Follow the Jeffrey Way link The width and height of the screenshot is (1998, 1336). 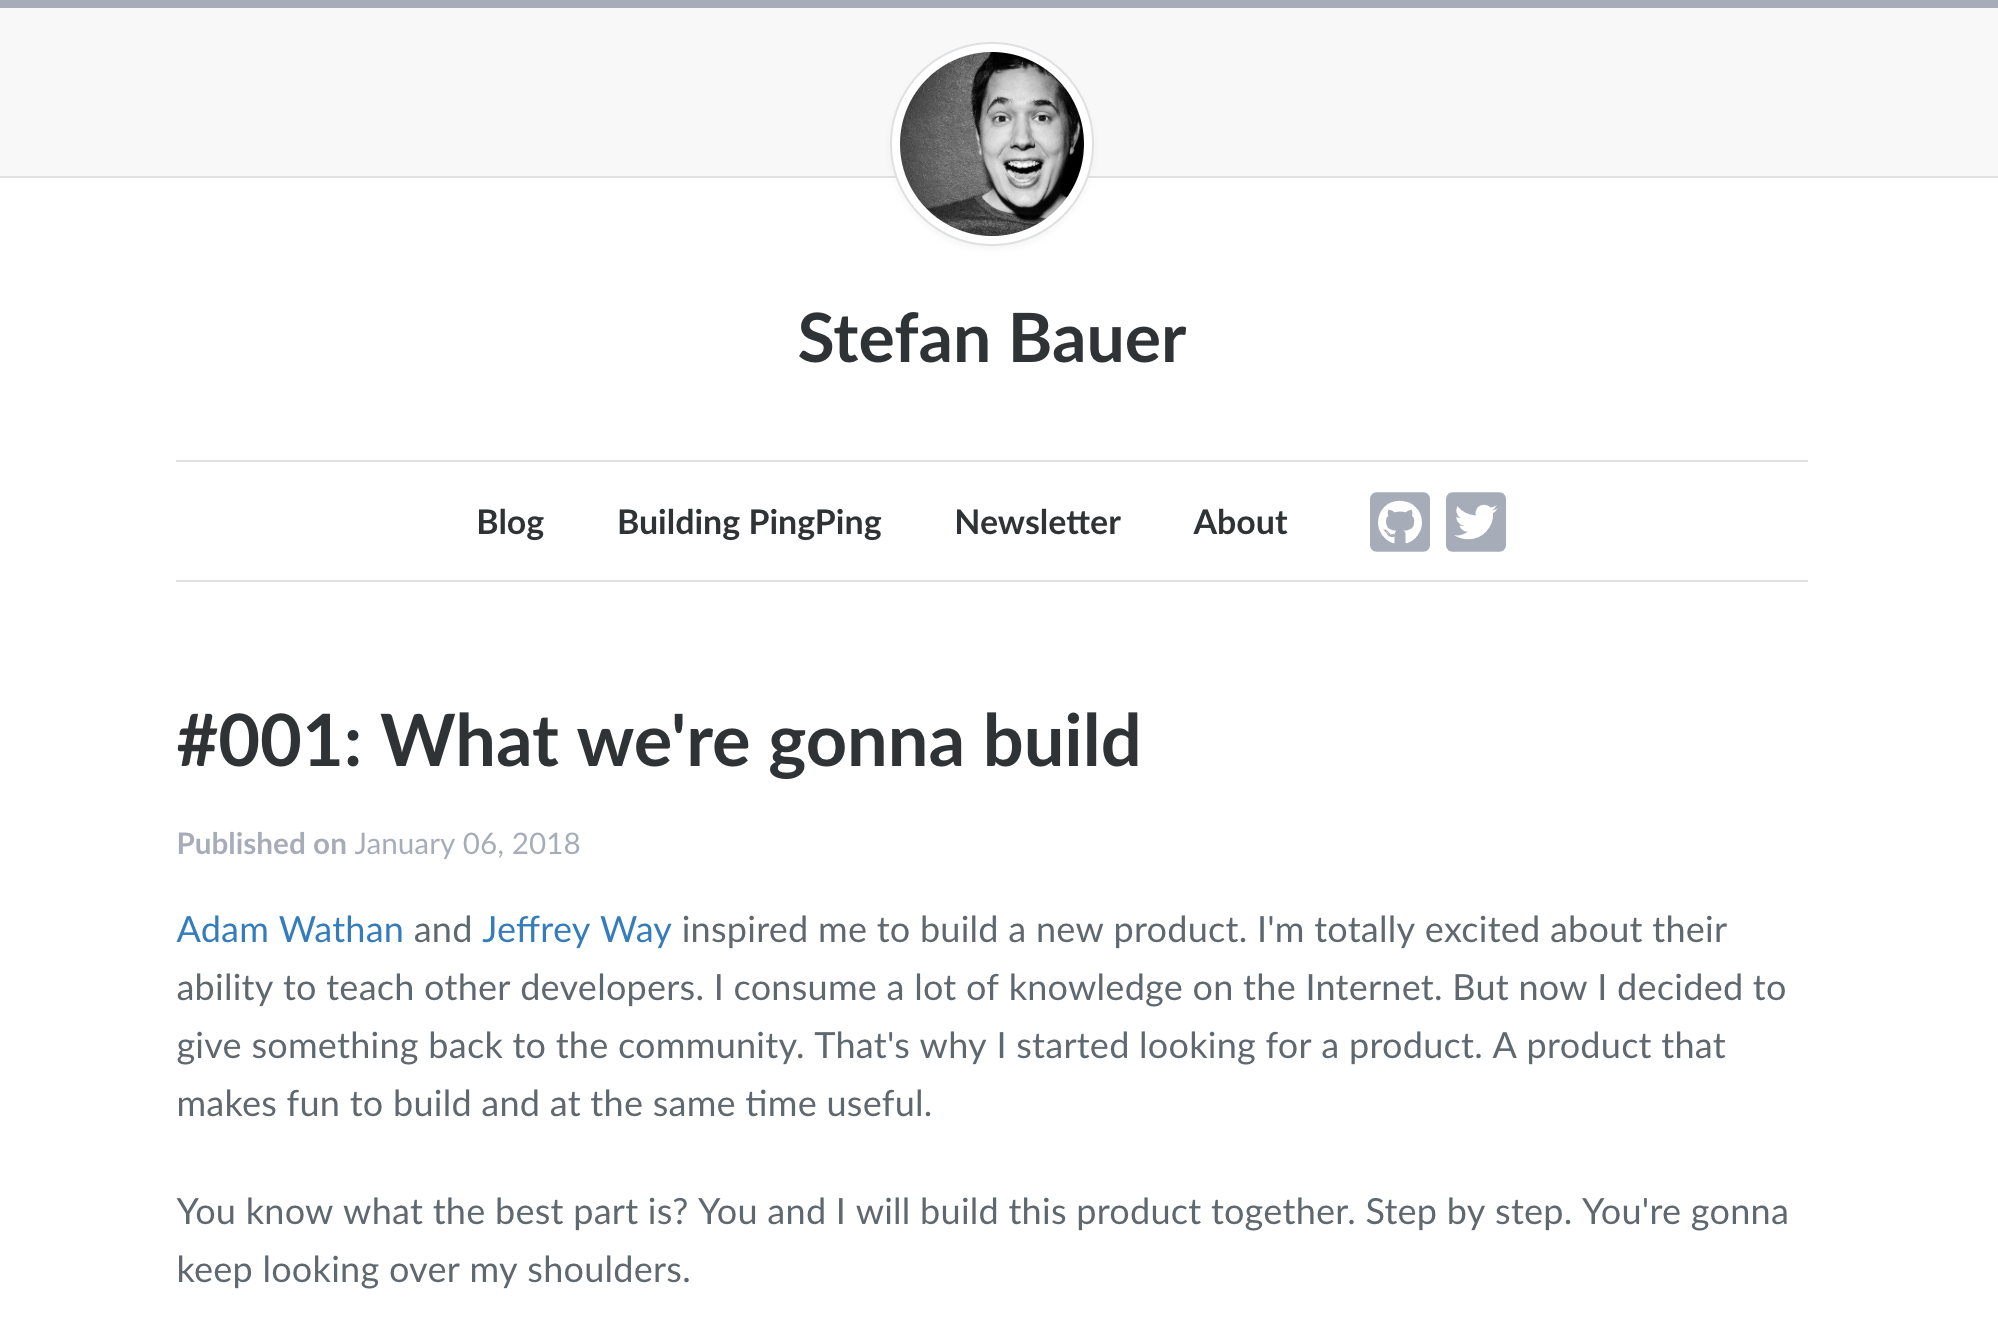tap(576, 930)
